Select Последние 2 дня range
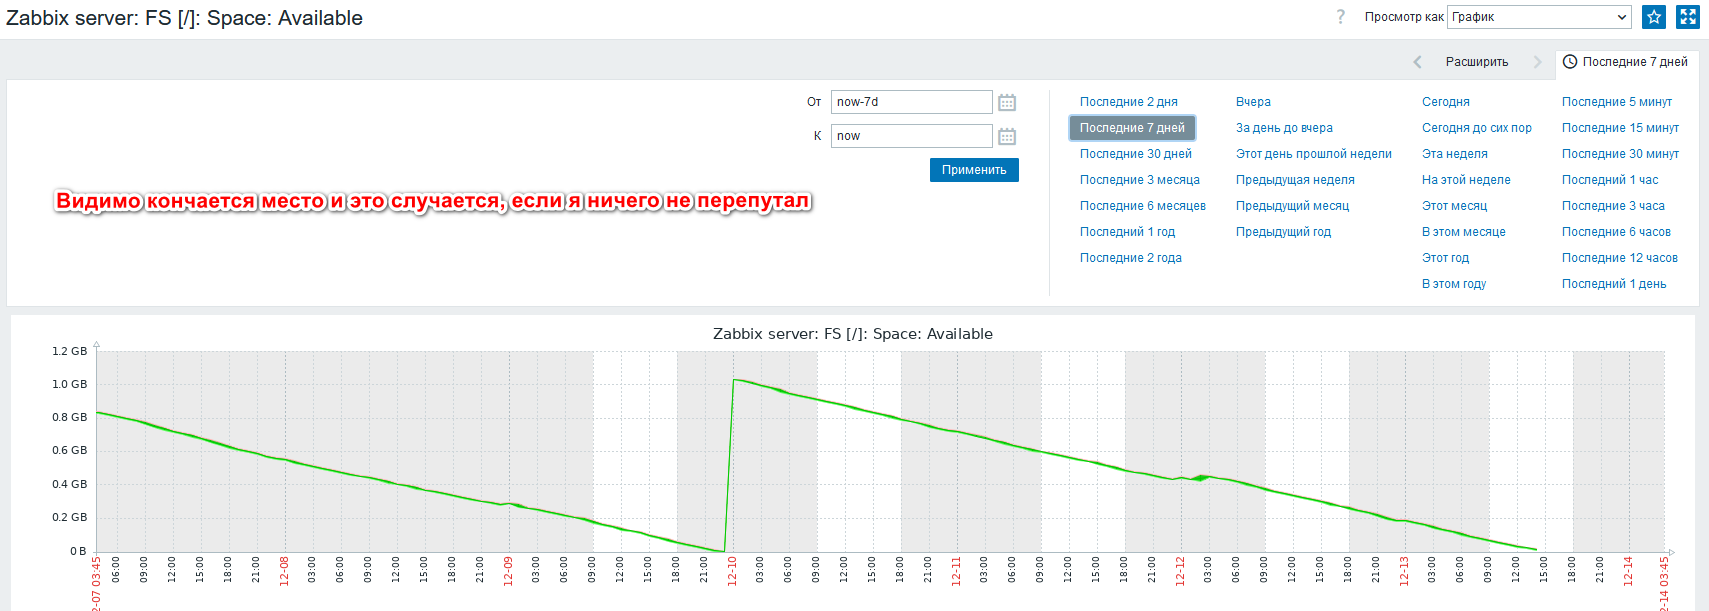The width and height of the screenshot is (1709, 611). (x=1128, y=102)
